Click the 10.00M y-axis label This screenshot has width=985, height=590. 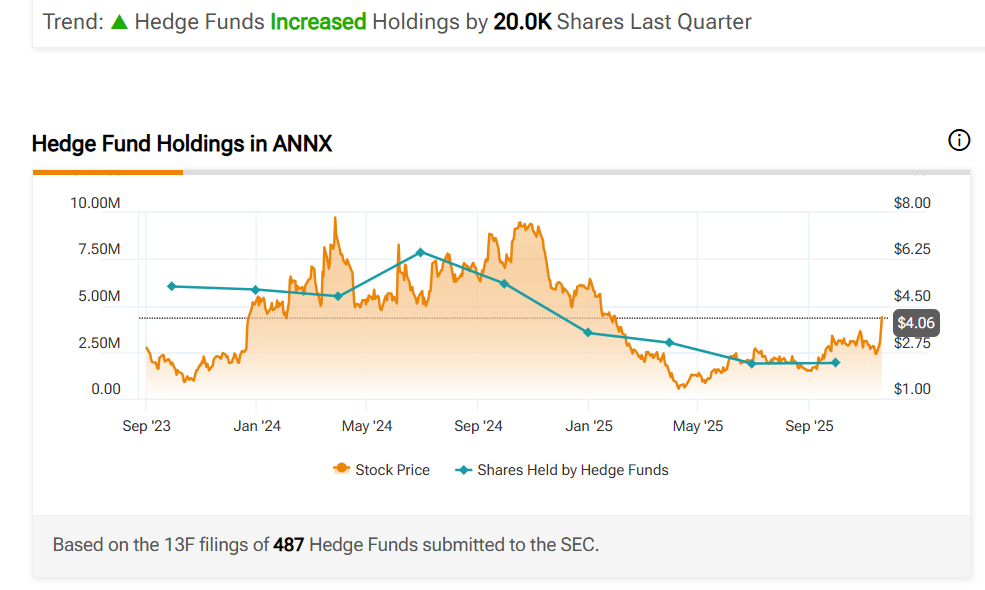pyautogui.click(x=96, y=203)
